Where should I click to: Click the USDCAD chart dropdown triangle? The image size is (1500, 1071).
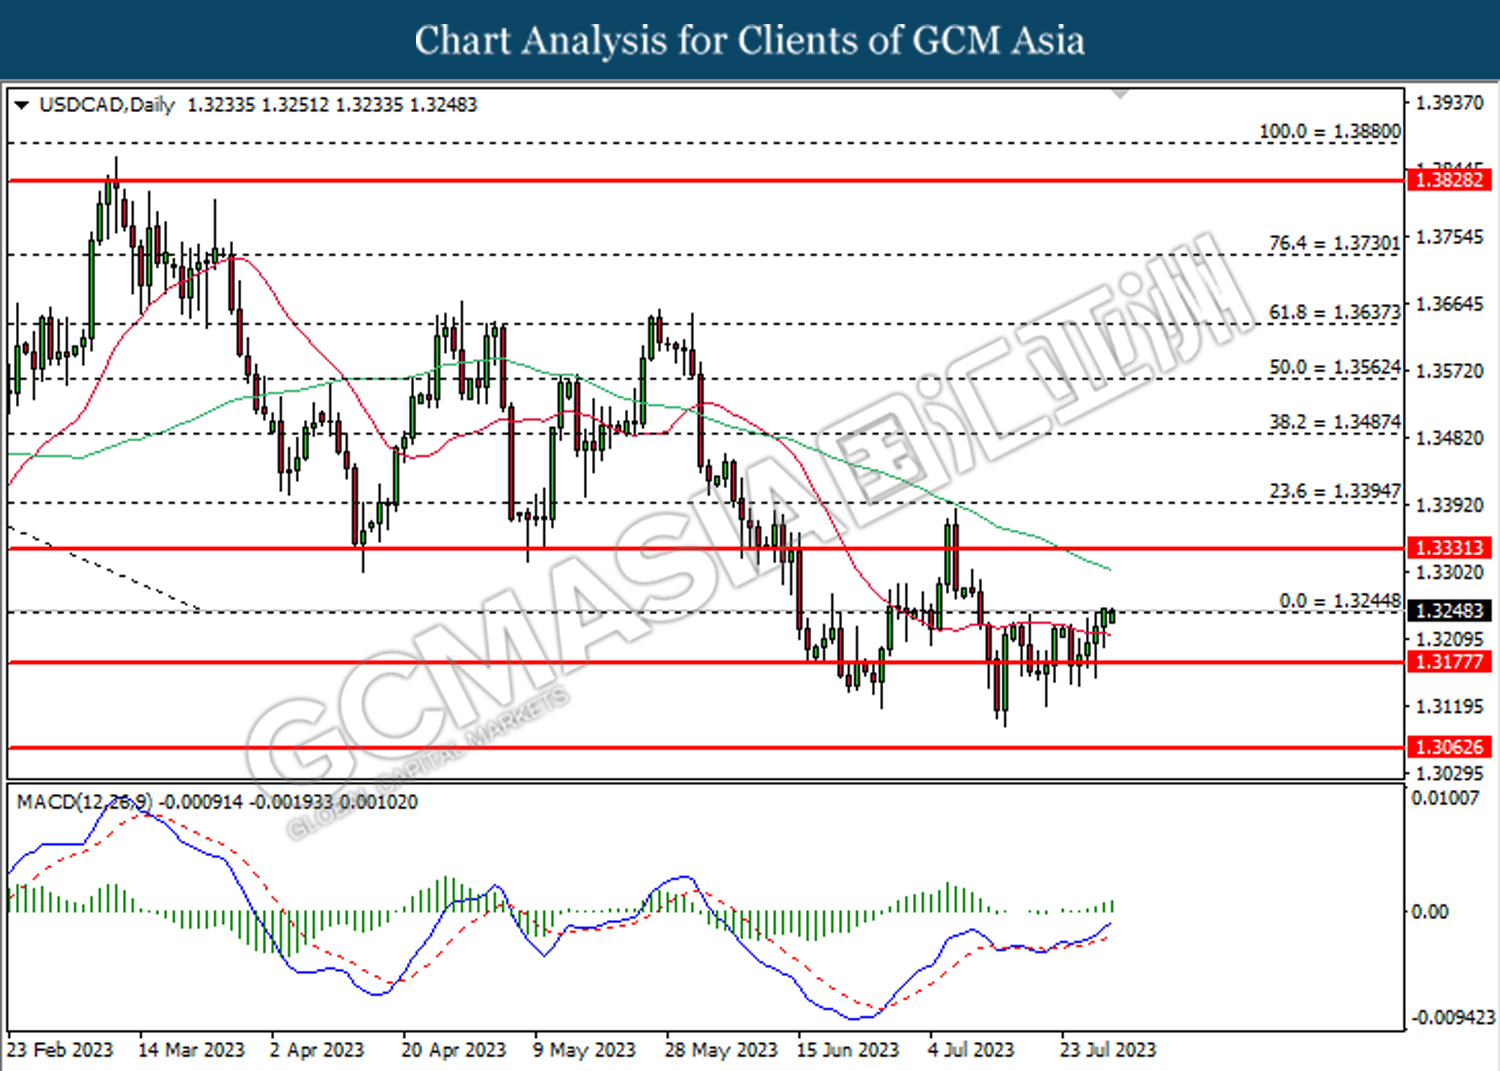(22, 105)
